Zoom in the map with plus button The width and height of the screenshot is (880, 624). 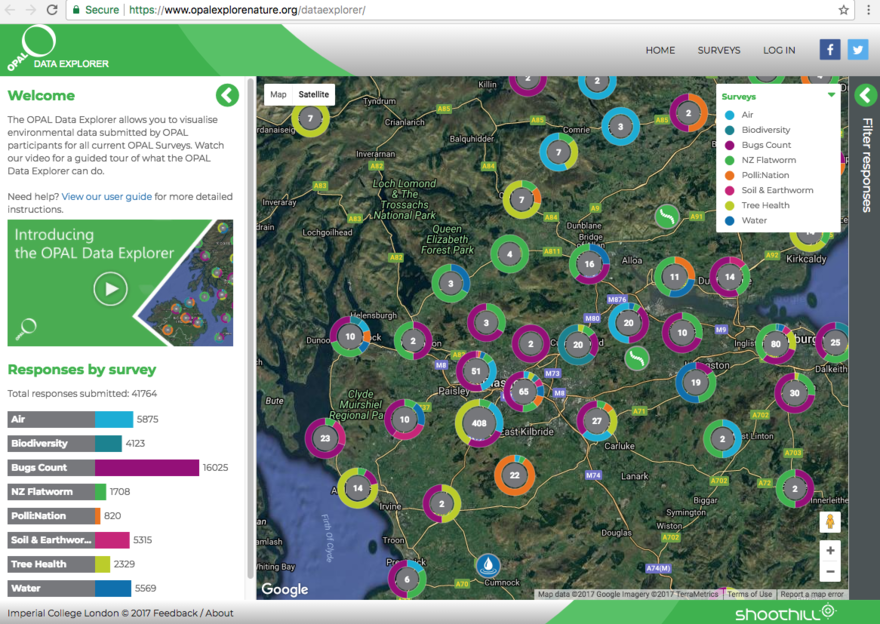coord(830,550)
